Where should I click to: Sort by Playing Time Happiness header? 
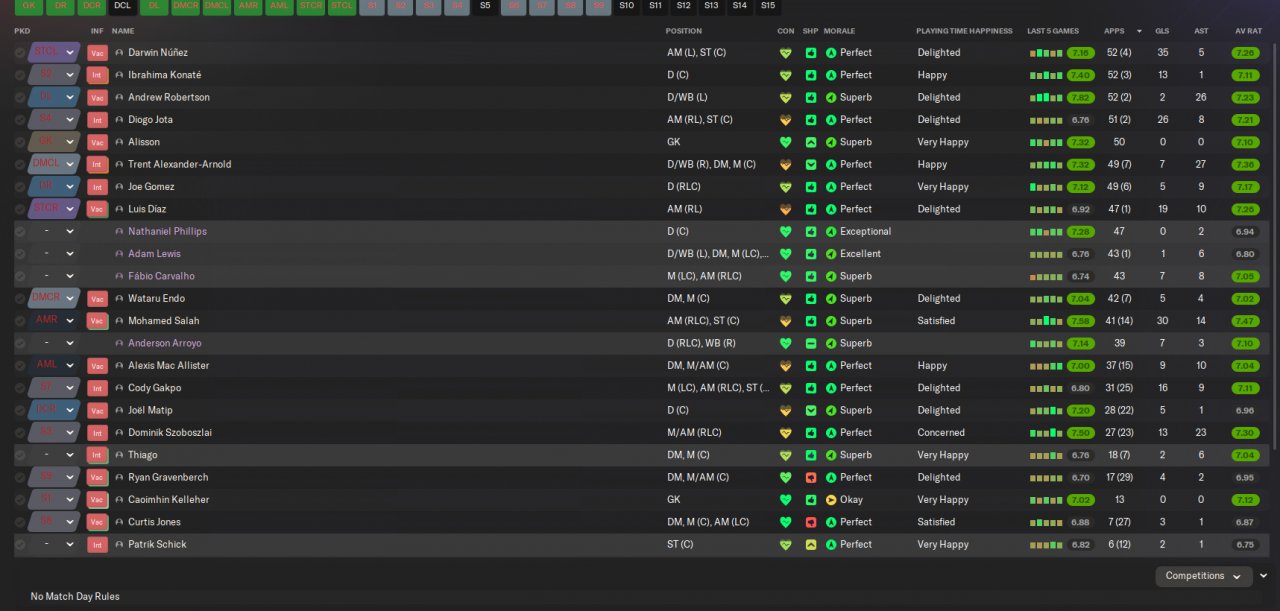964,31
